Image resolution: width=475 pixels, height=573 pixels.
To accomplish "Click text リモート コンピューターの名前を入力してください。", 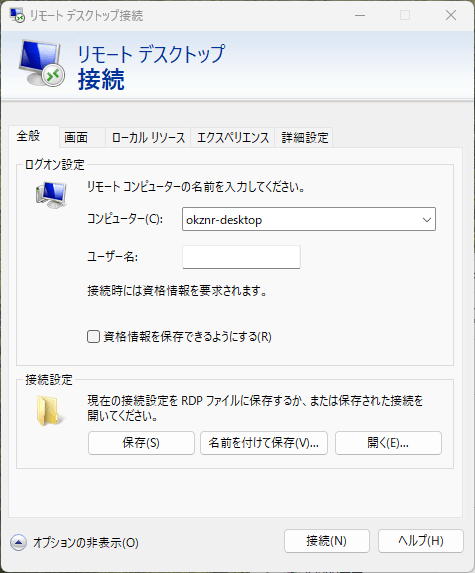I will pyautogui.click(x=196, y=187).
